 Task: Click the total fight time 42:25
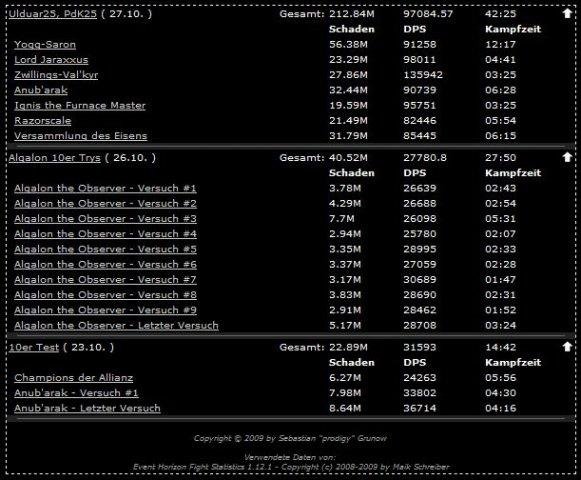coord(500,14)
